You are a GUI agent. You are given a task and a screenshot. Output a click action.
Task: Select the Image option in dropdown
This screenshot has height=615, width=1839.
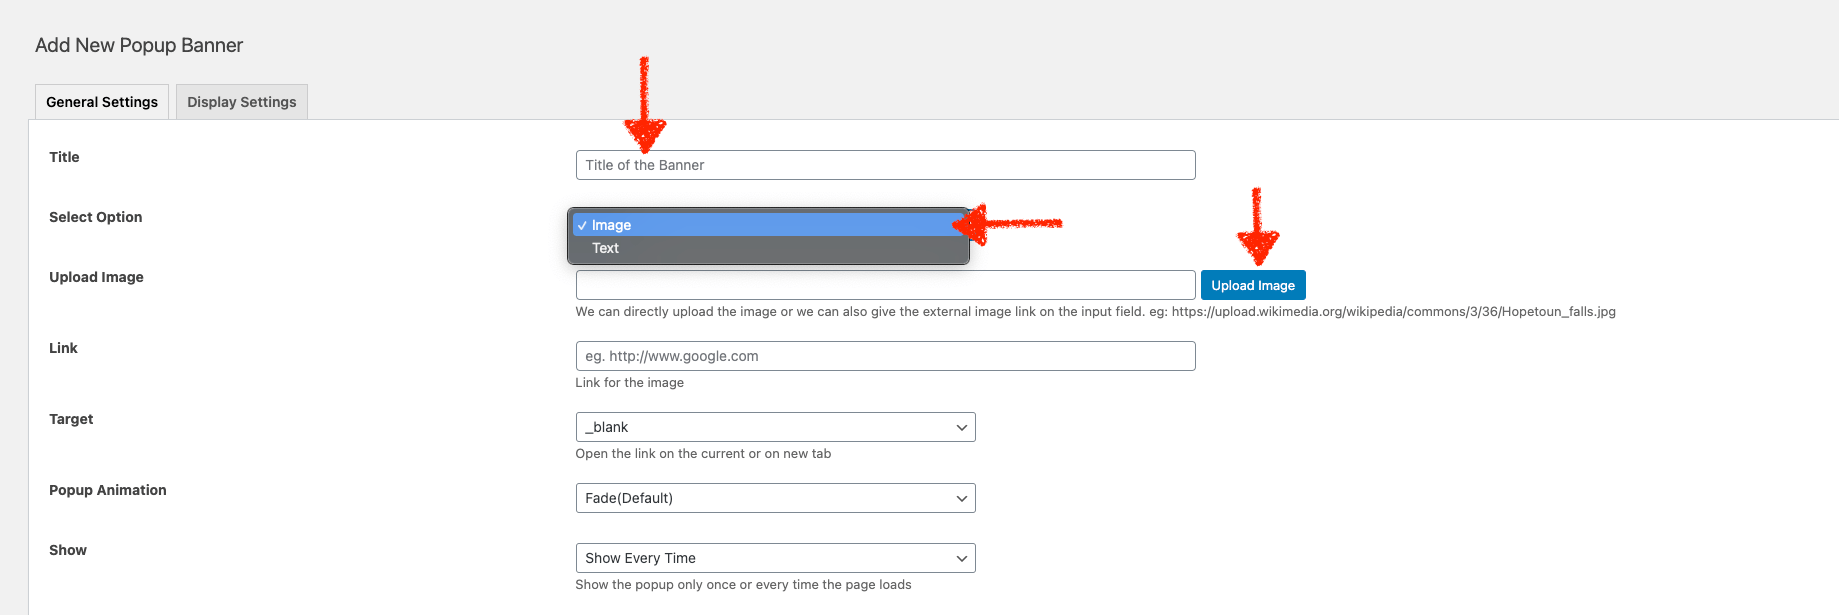(x=768, y=225)
